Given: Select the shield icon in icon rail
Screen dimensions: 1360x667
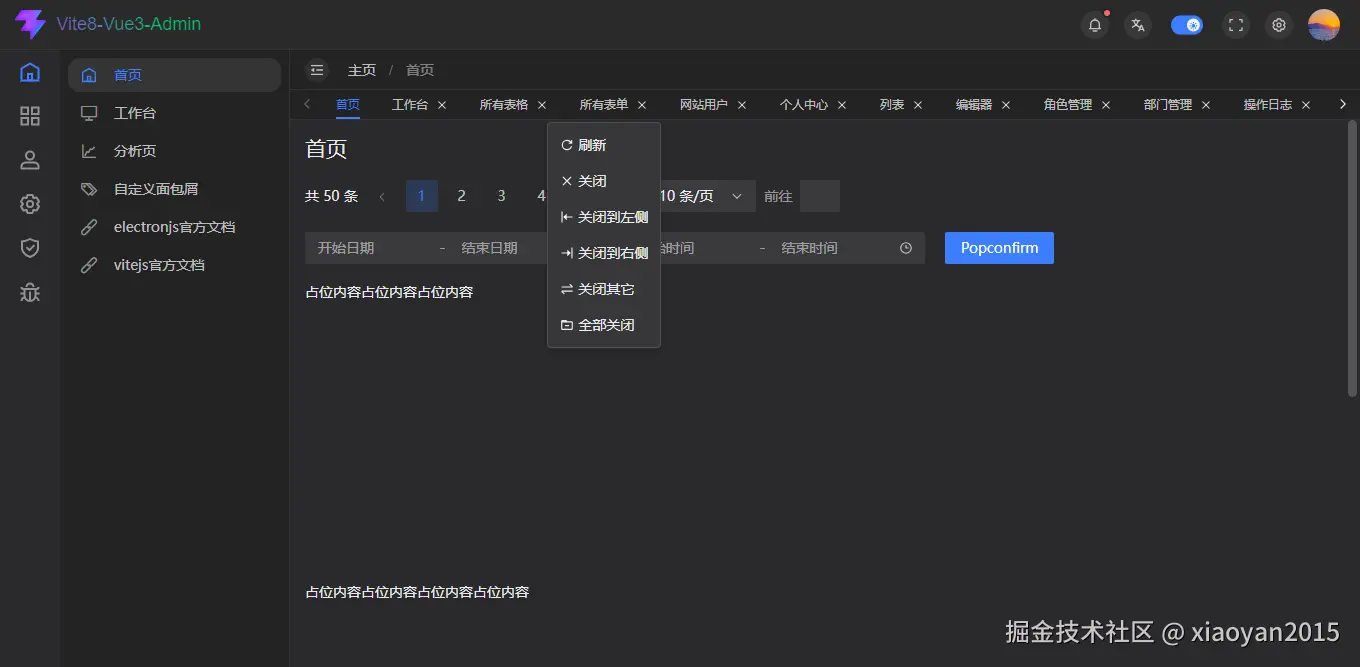Looking at the screenshot, I should [30, 248].
